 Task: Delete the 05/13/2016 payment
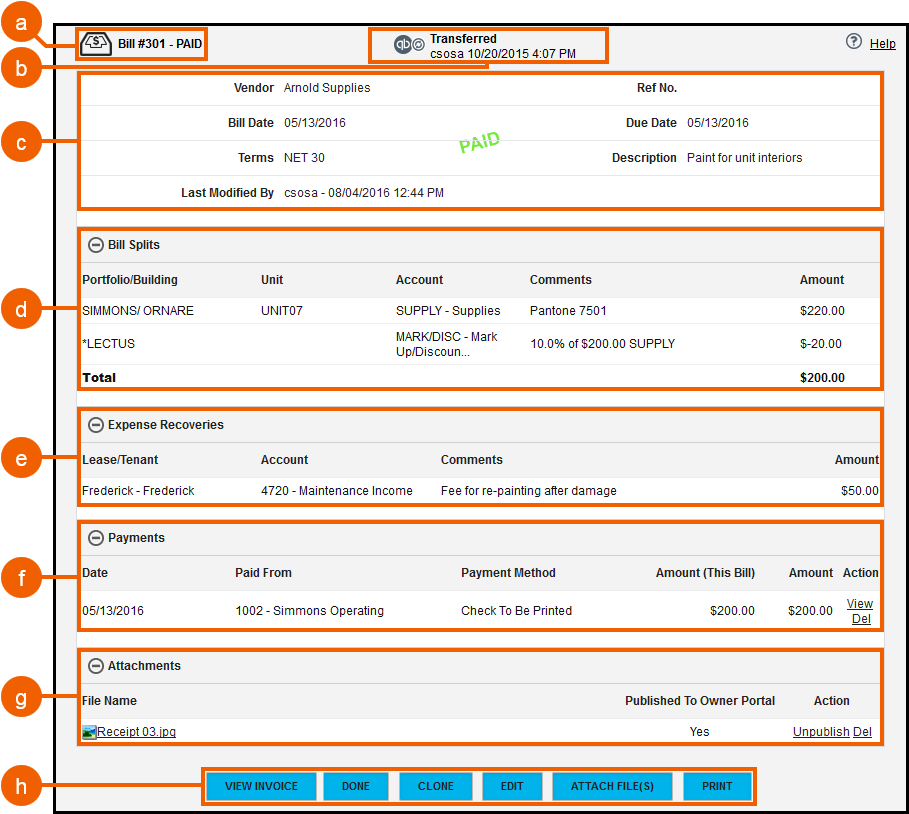click(x=861, y=619)
